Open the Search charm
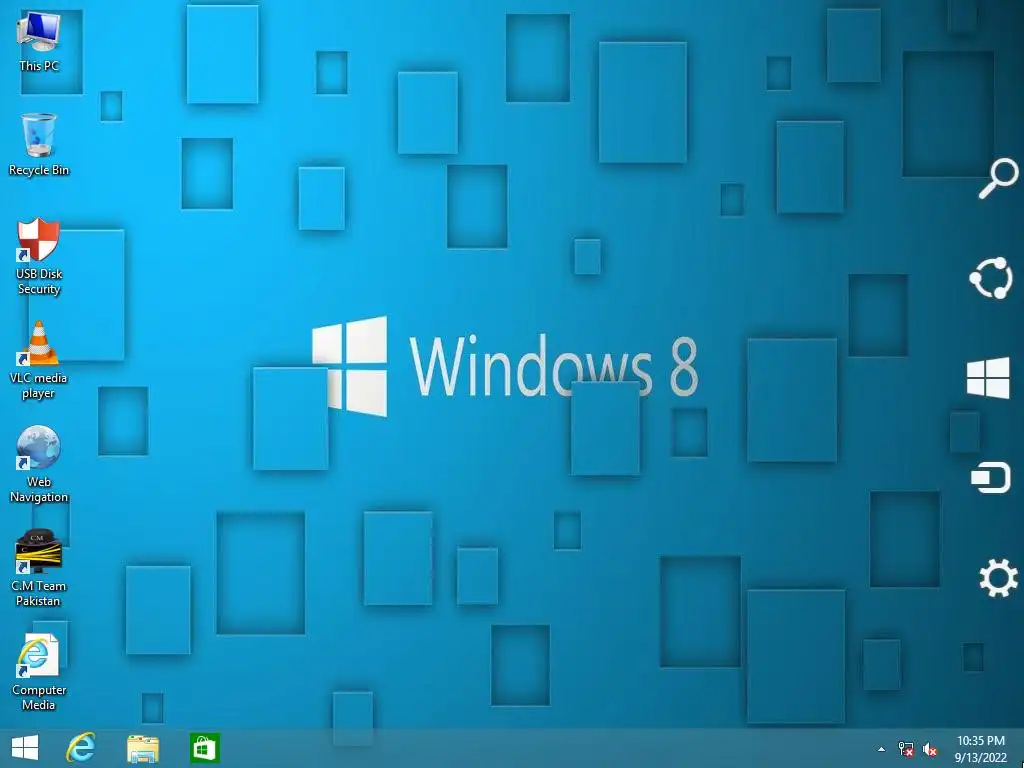The image size is (1024, 768). click(997, 178)
